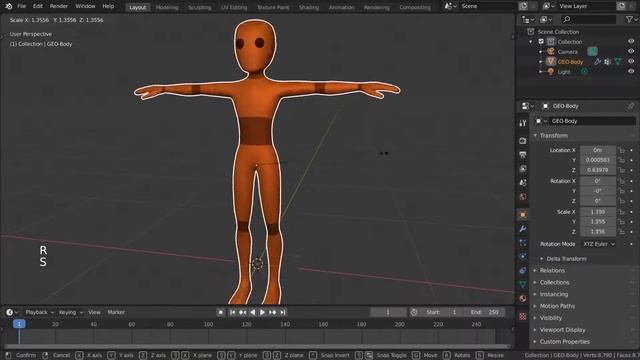
Task: Open the Playback dropdown in timeline
Action: pos(39,312)
